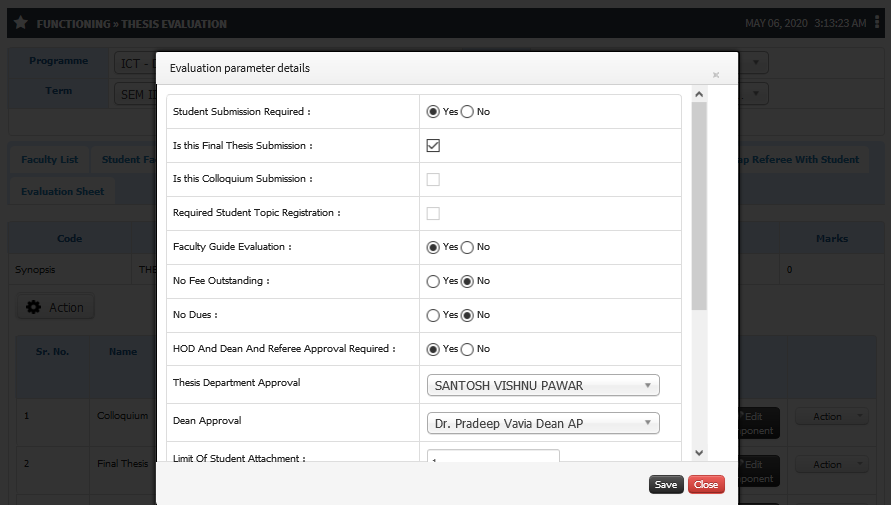Click the favorite star icon in header
This screenshot has height=505, width=891.
[x=20, y=23]
